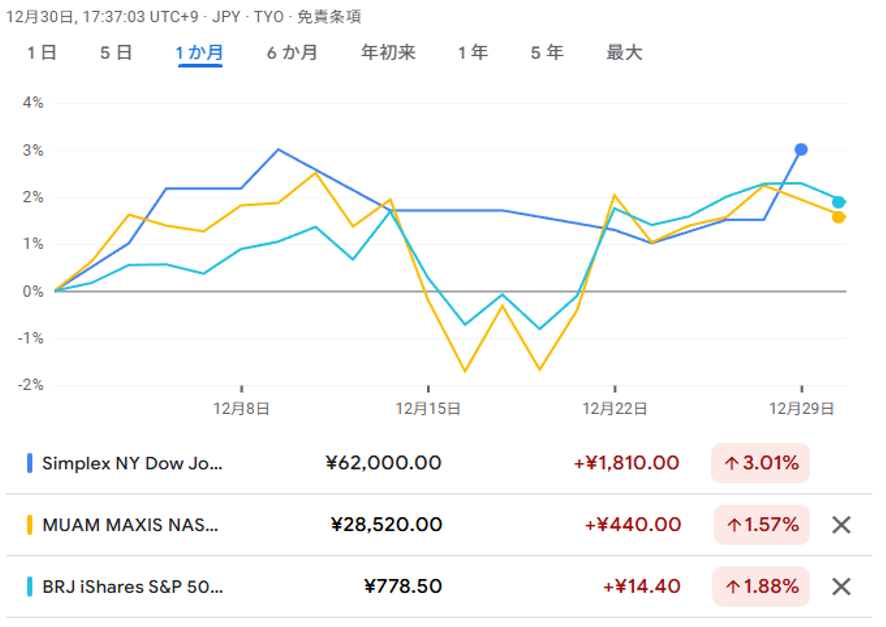
Task: Click the yellow MUAM MAXIS color marker
Action: point(30,525)
